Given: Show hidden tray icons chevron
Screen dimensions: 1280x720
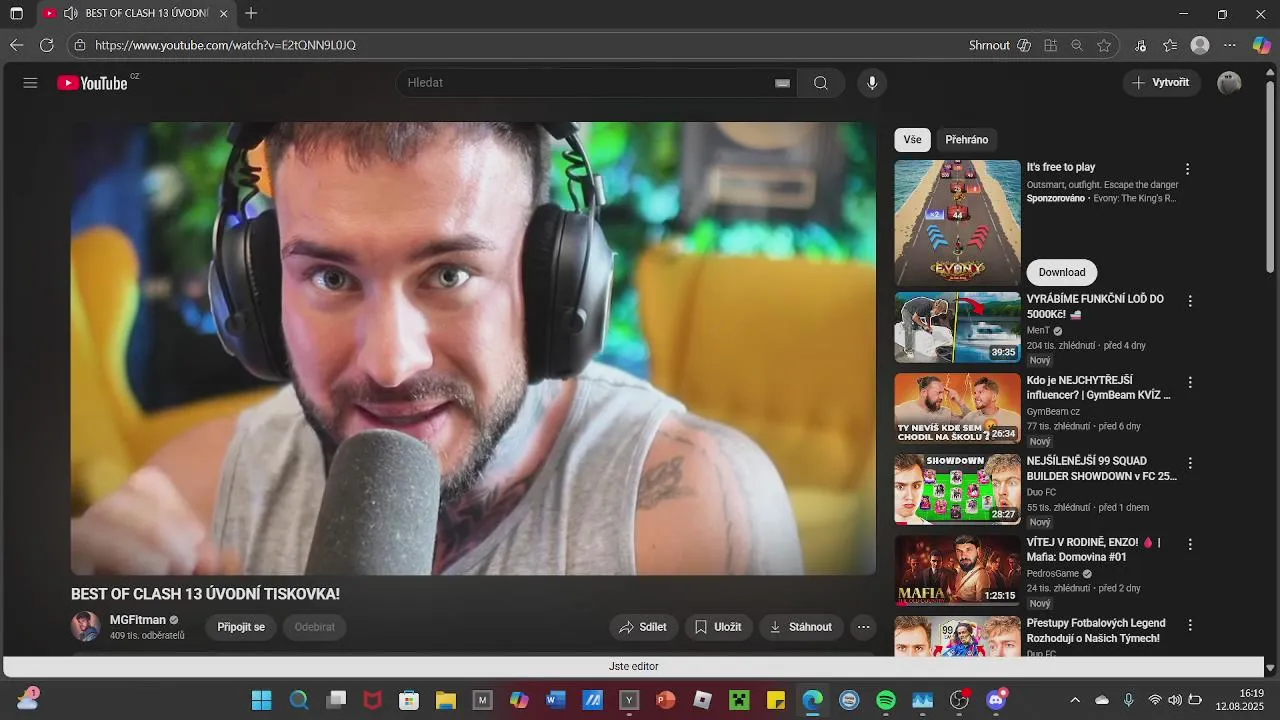Looking at the screenshot, I should click(x=1075, y=700).
